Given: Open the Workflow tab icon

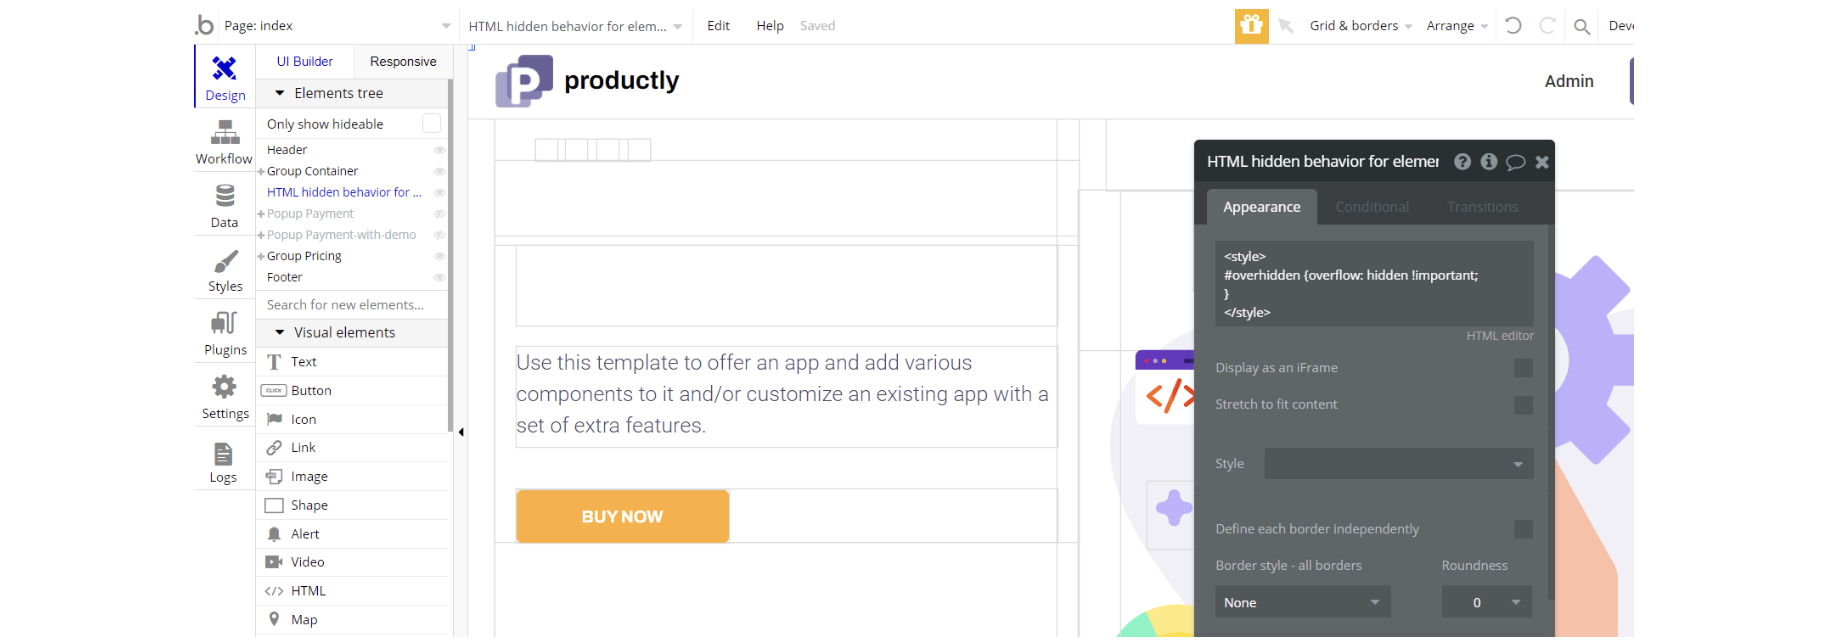Looking at the screenshot, I should [x=225, y=133].
